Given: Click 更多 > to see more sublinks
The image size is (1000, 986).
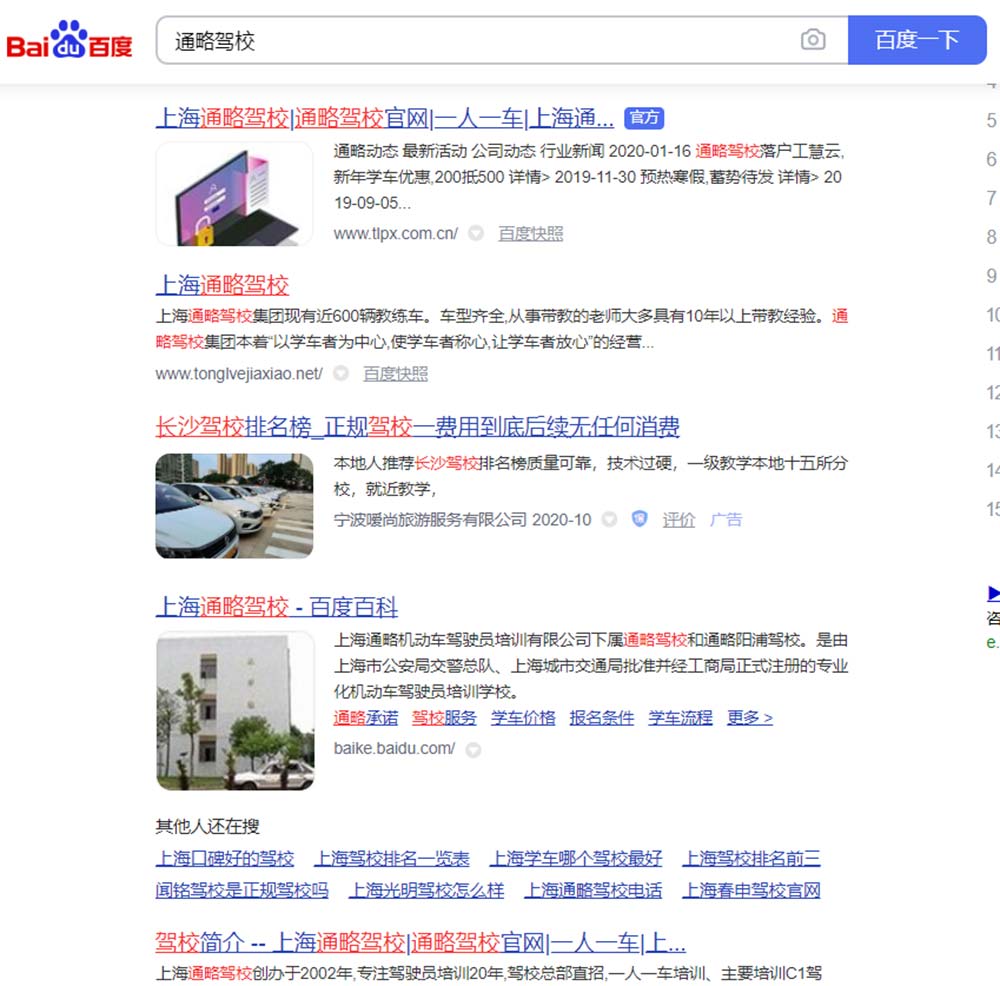Looking at the screenshot, I should point(749,717).
